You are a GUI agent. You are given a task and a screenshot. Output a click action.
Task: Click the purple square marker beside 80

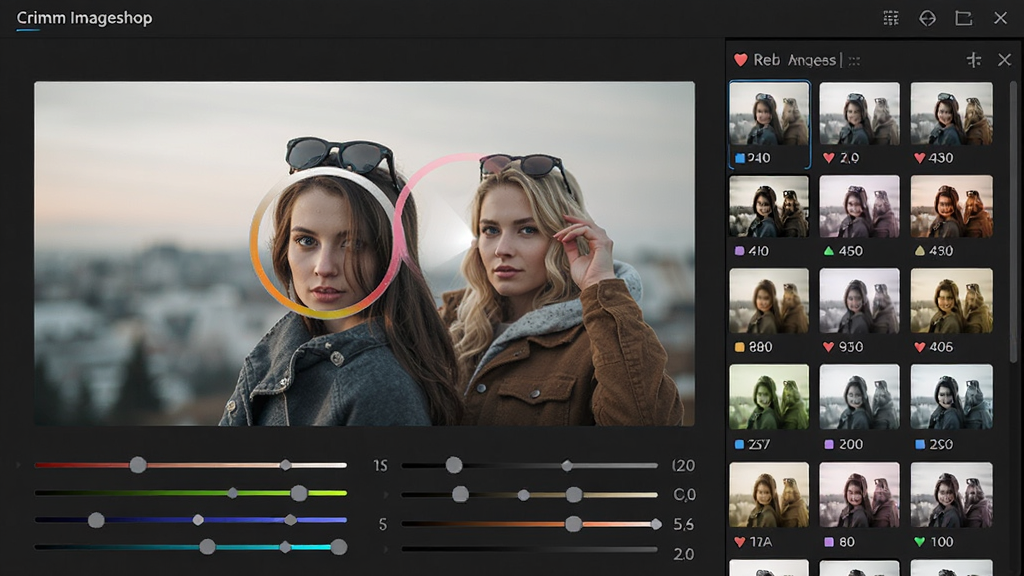pos(829,542)
